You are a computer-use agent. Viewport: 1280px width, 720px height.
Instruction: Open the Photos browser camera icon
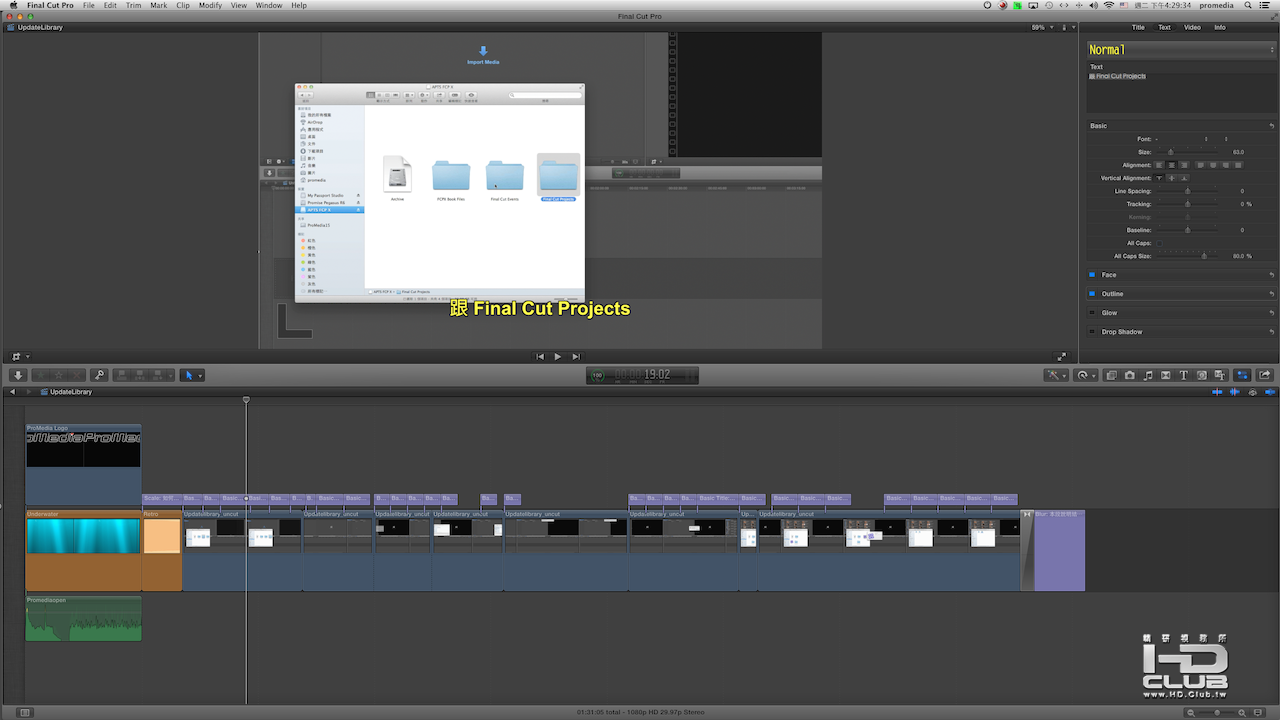point(1129,375)
